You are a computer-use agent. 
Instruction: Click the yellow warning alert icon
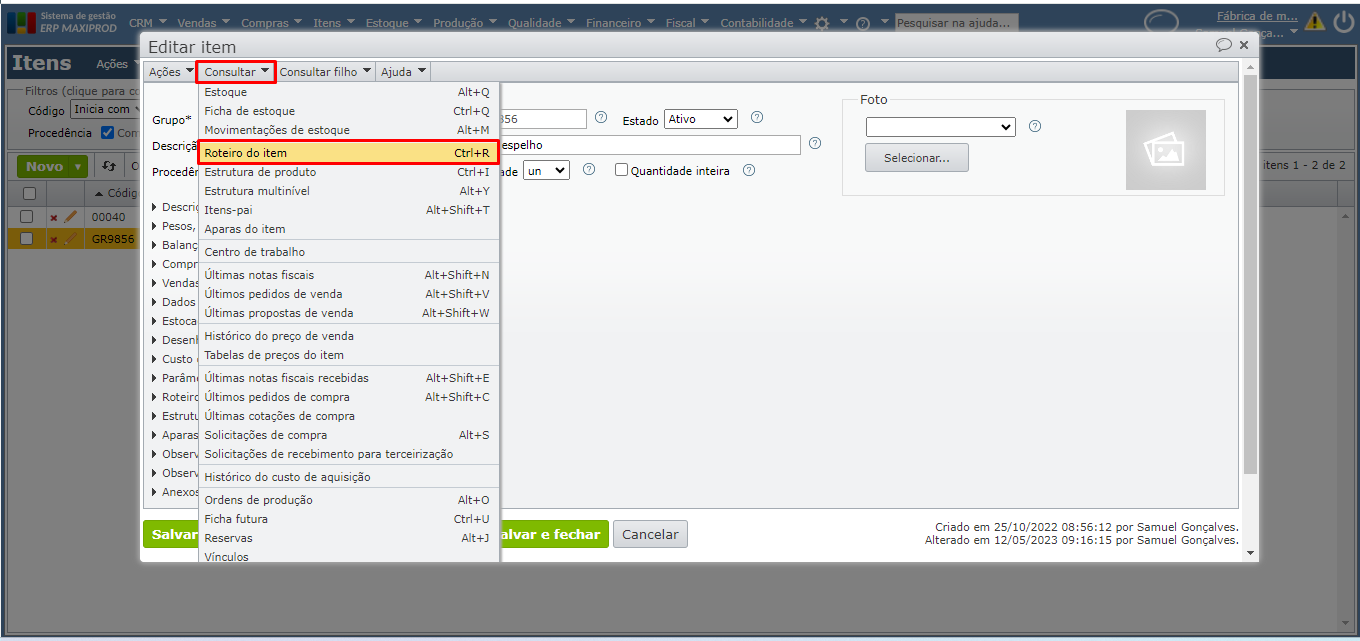tap(1314, 21)
